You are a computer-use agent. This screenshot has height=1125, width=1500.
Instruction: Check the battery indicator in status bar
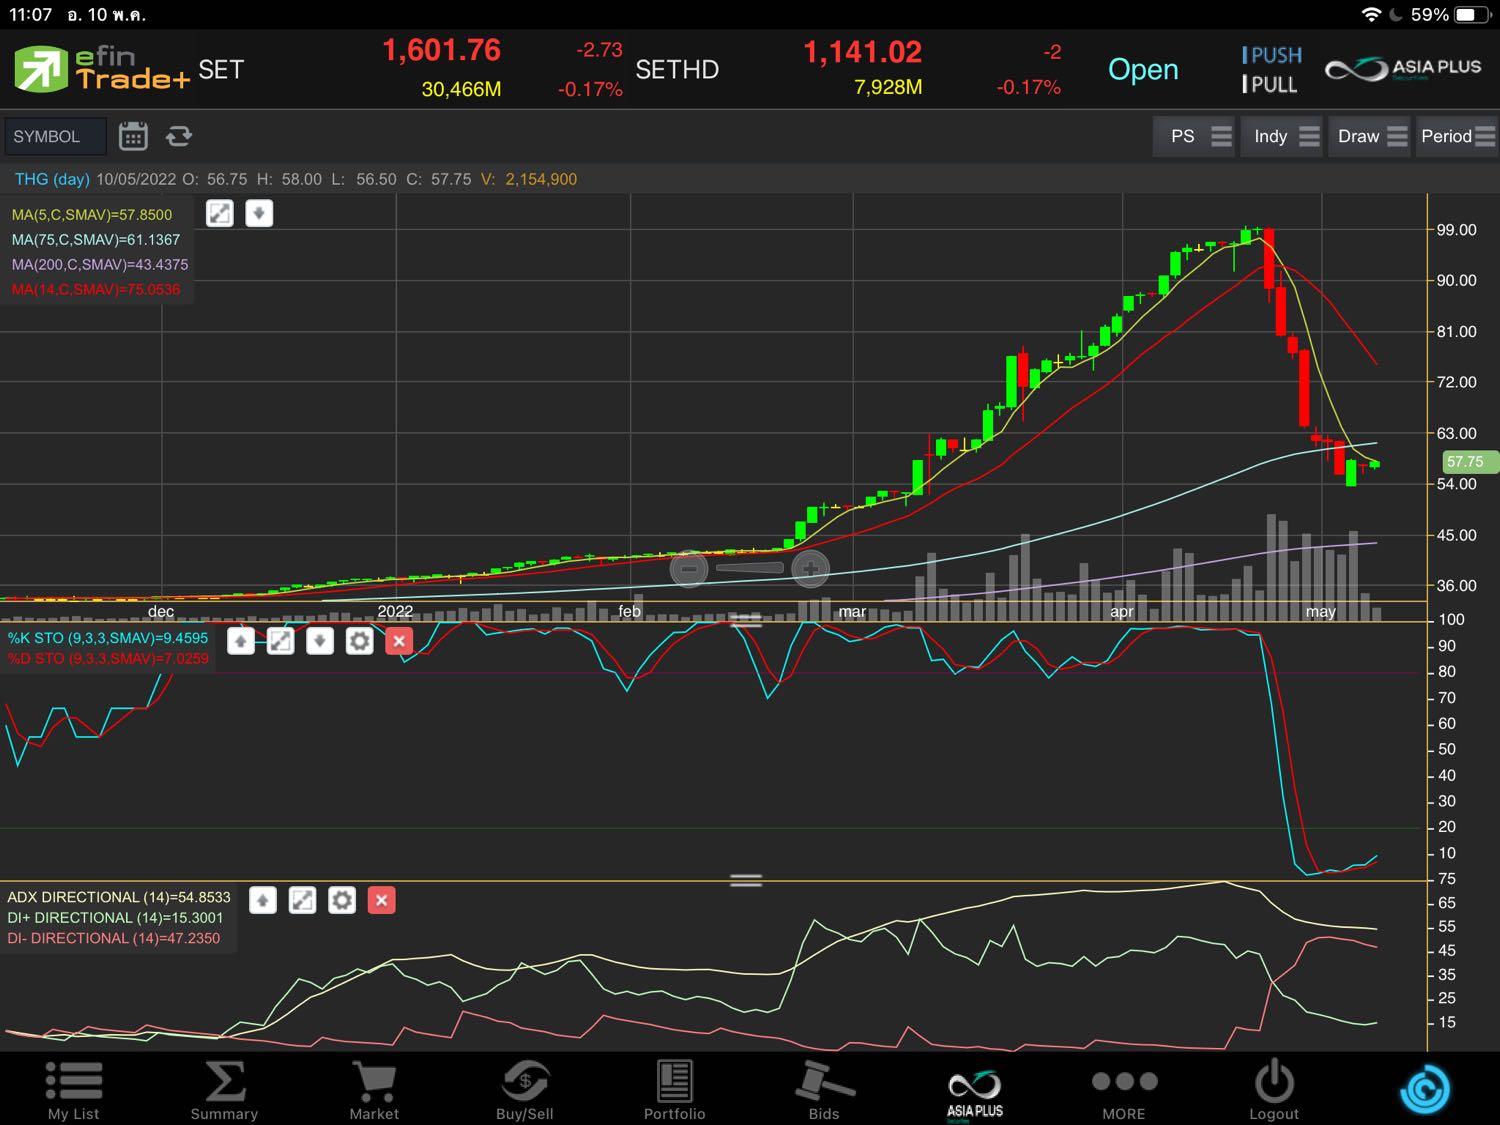(1472, 15)
